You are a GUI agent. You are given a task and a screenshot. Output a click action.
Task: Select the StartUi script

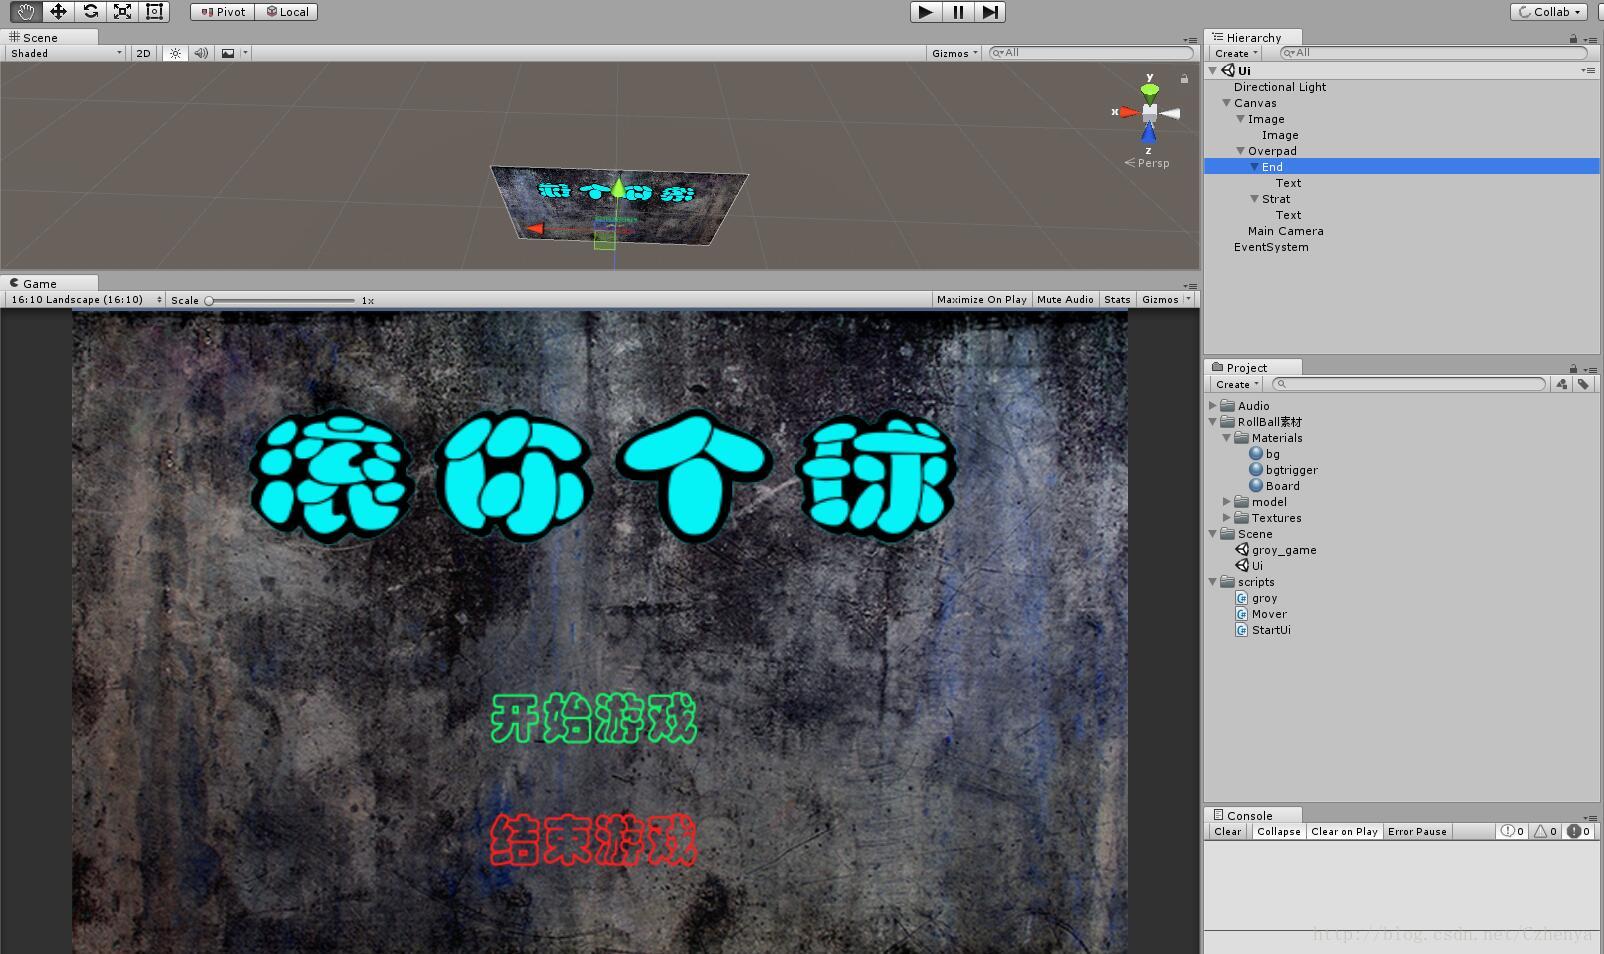pos(1263,630)
